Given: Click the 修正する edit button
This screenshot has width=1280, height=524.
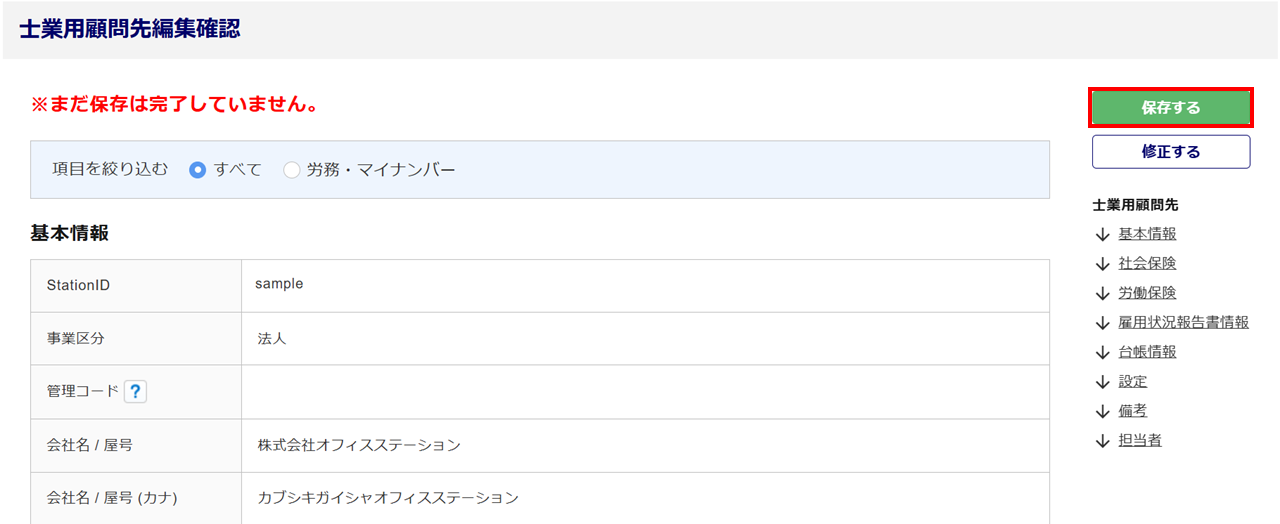Looking at the screenshot, I should tap(1170, 152).
